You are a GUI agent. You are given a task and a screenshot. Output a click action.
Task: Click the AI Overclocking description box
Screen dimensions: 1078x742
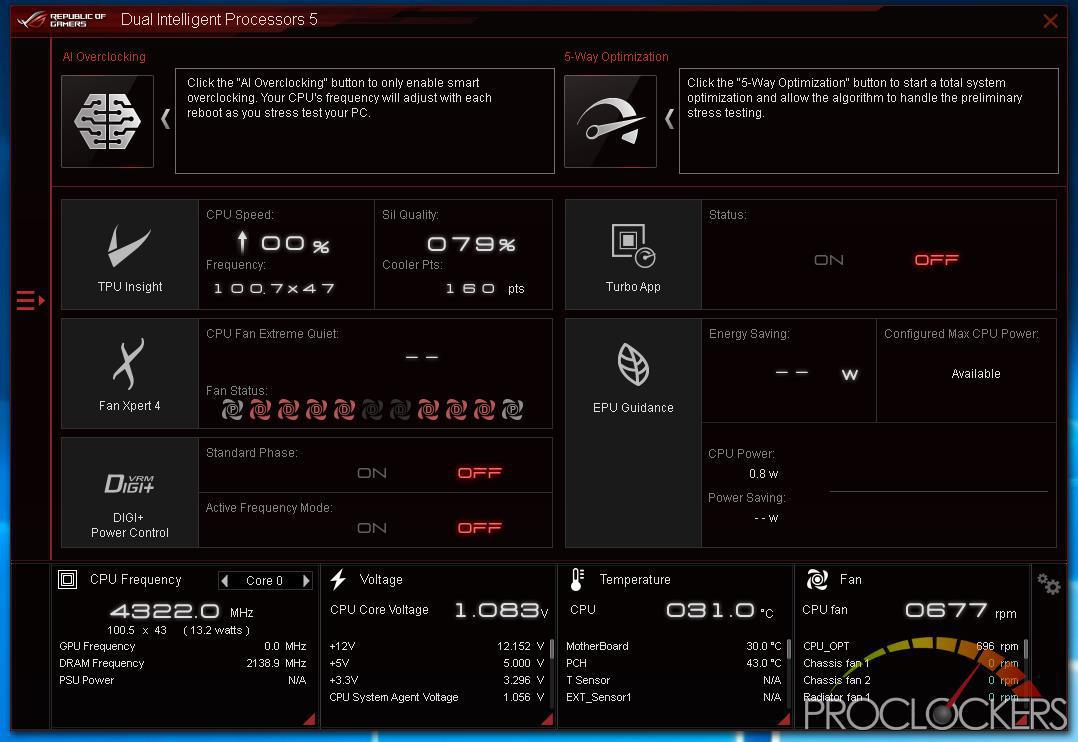(365, 121)
